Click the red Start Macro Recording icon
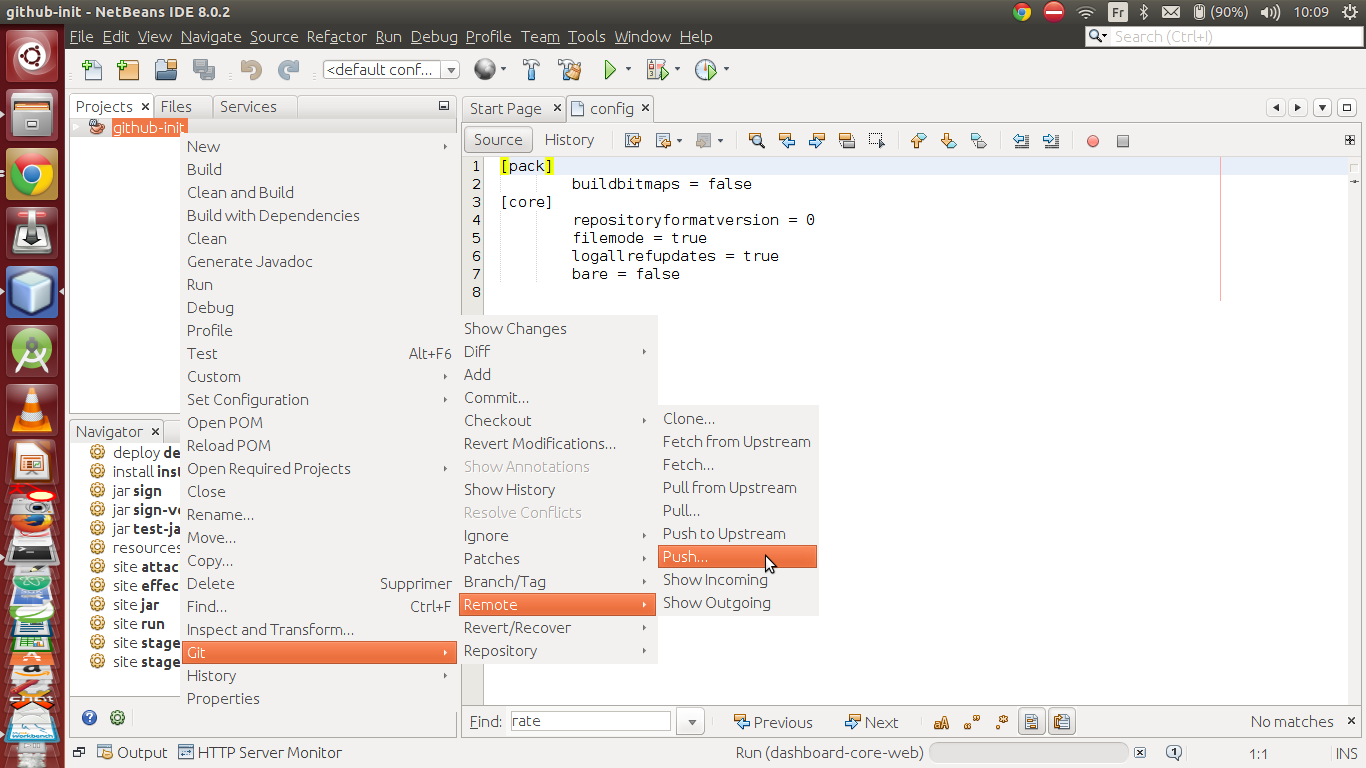Viewport: 1366px width, 768px height. 1093,141
